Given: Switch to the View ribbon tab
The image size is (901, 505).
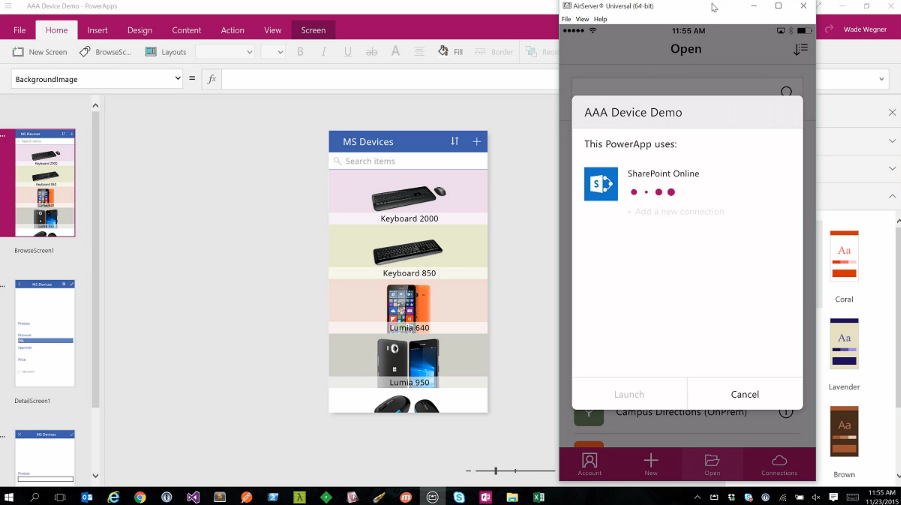Looking at the screenshot, I should 272,30.
